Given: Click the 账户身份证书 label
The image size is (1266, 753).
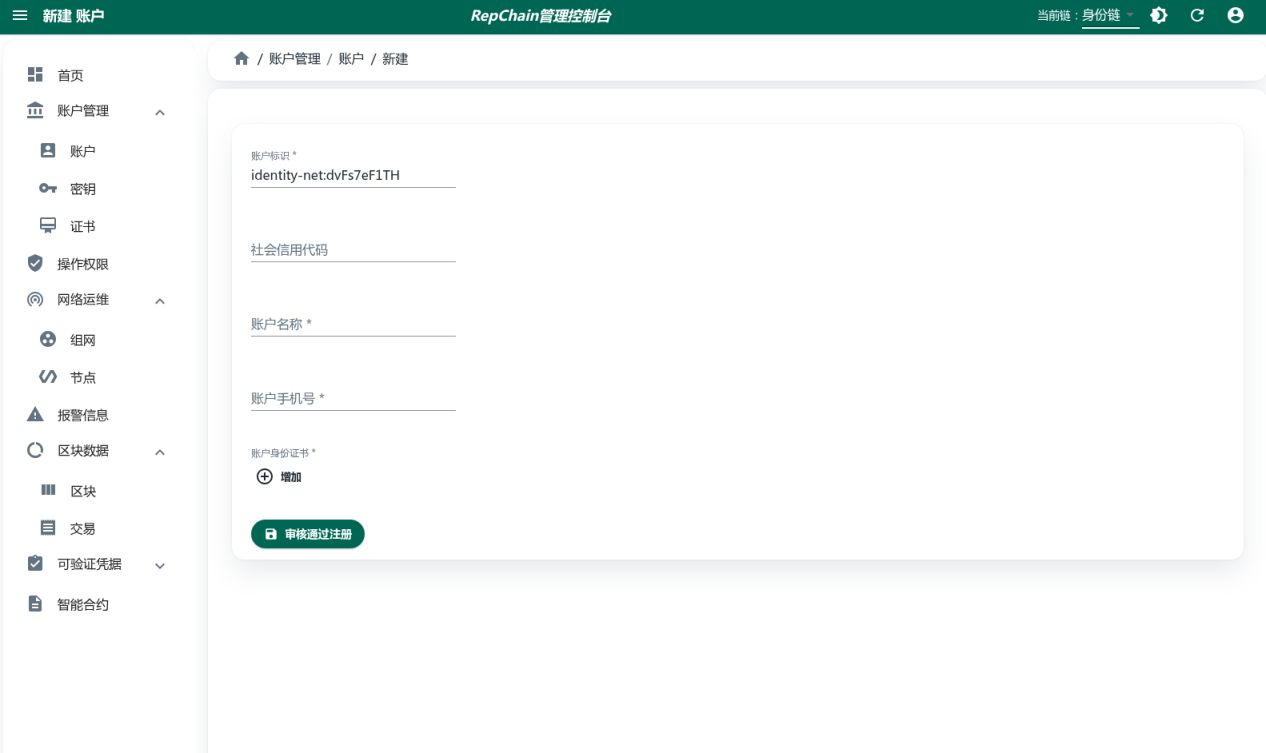Looking at the screenshot, I should [283, 453].
